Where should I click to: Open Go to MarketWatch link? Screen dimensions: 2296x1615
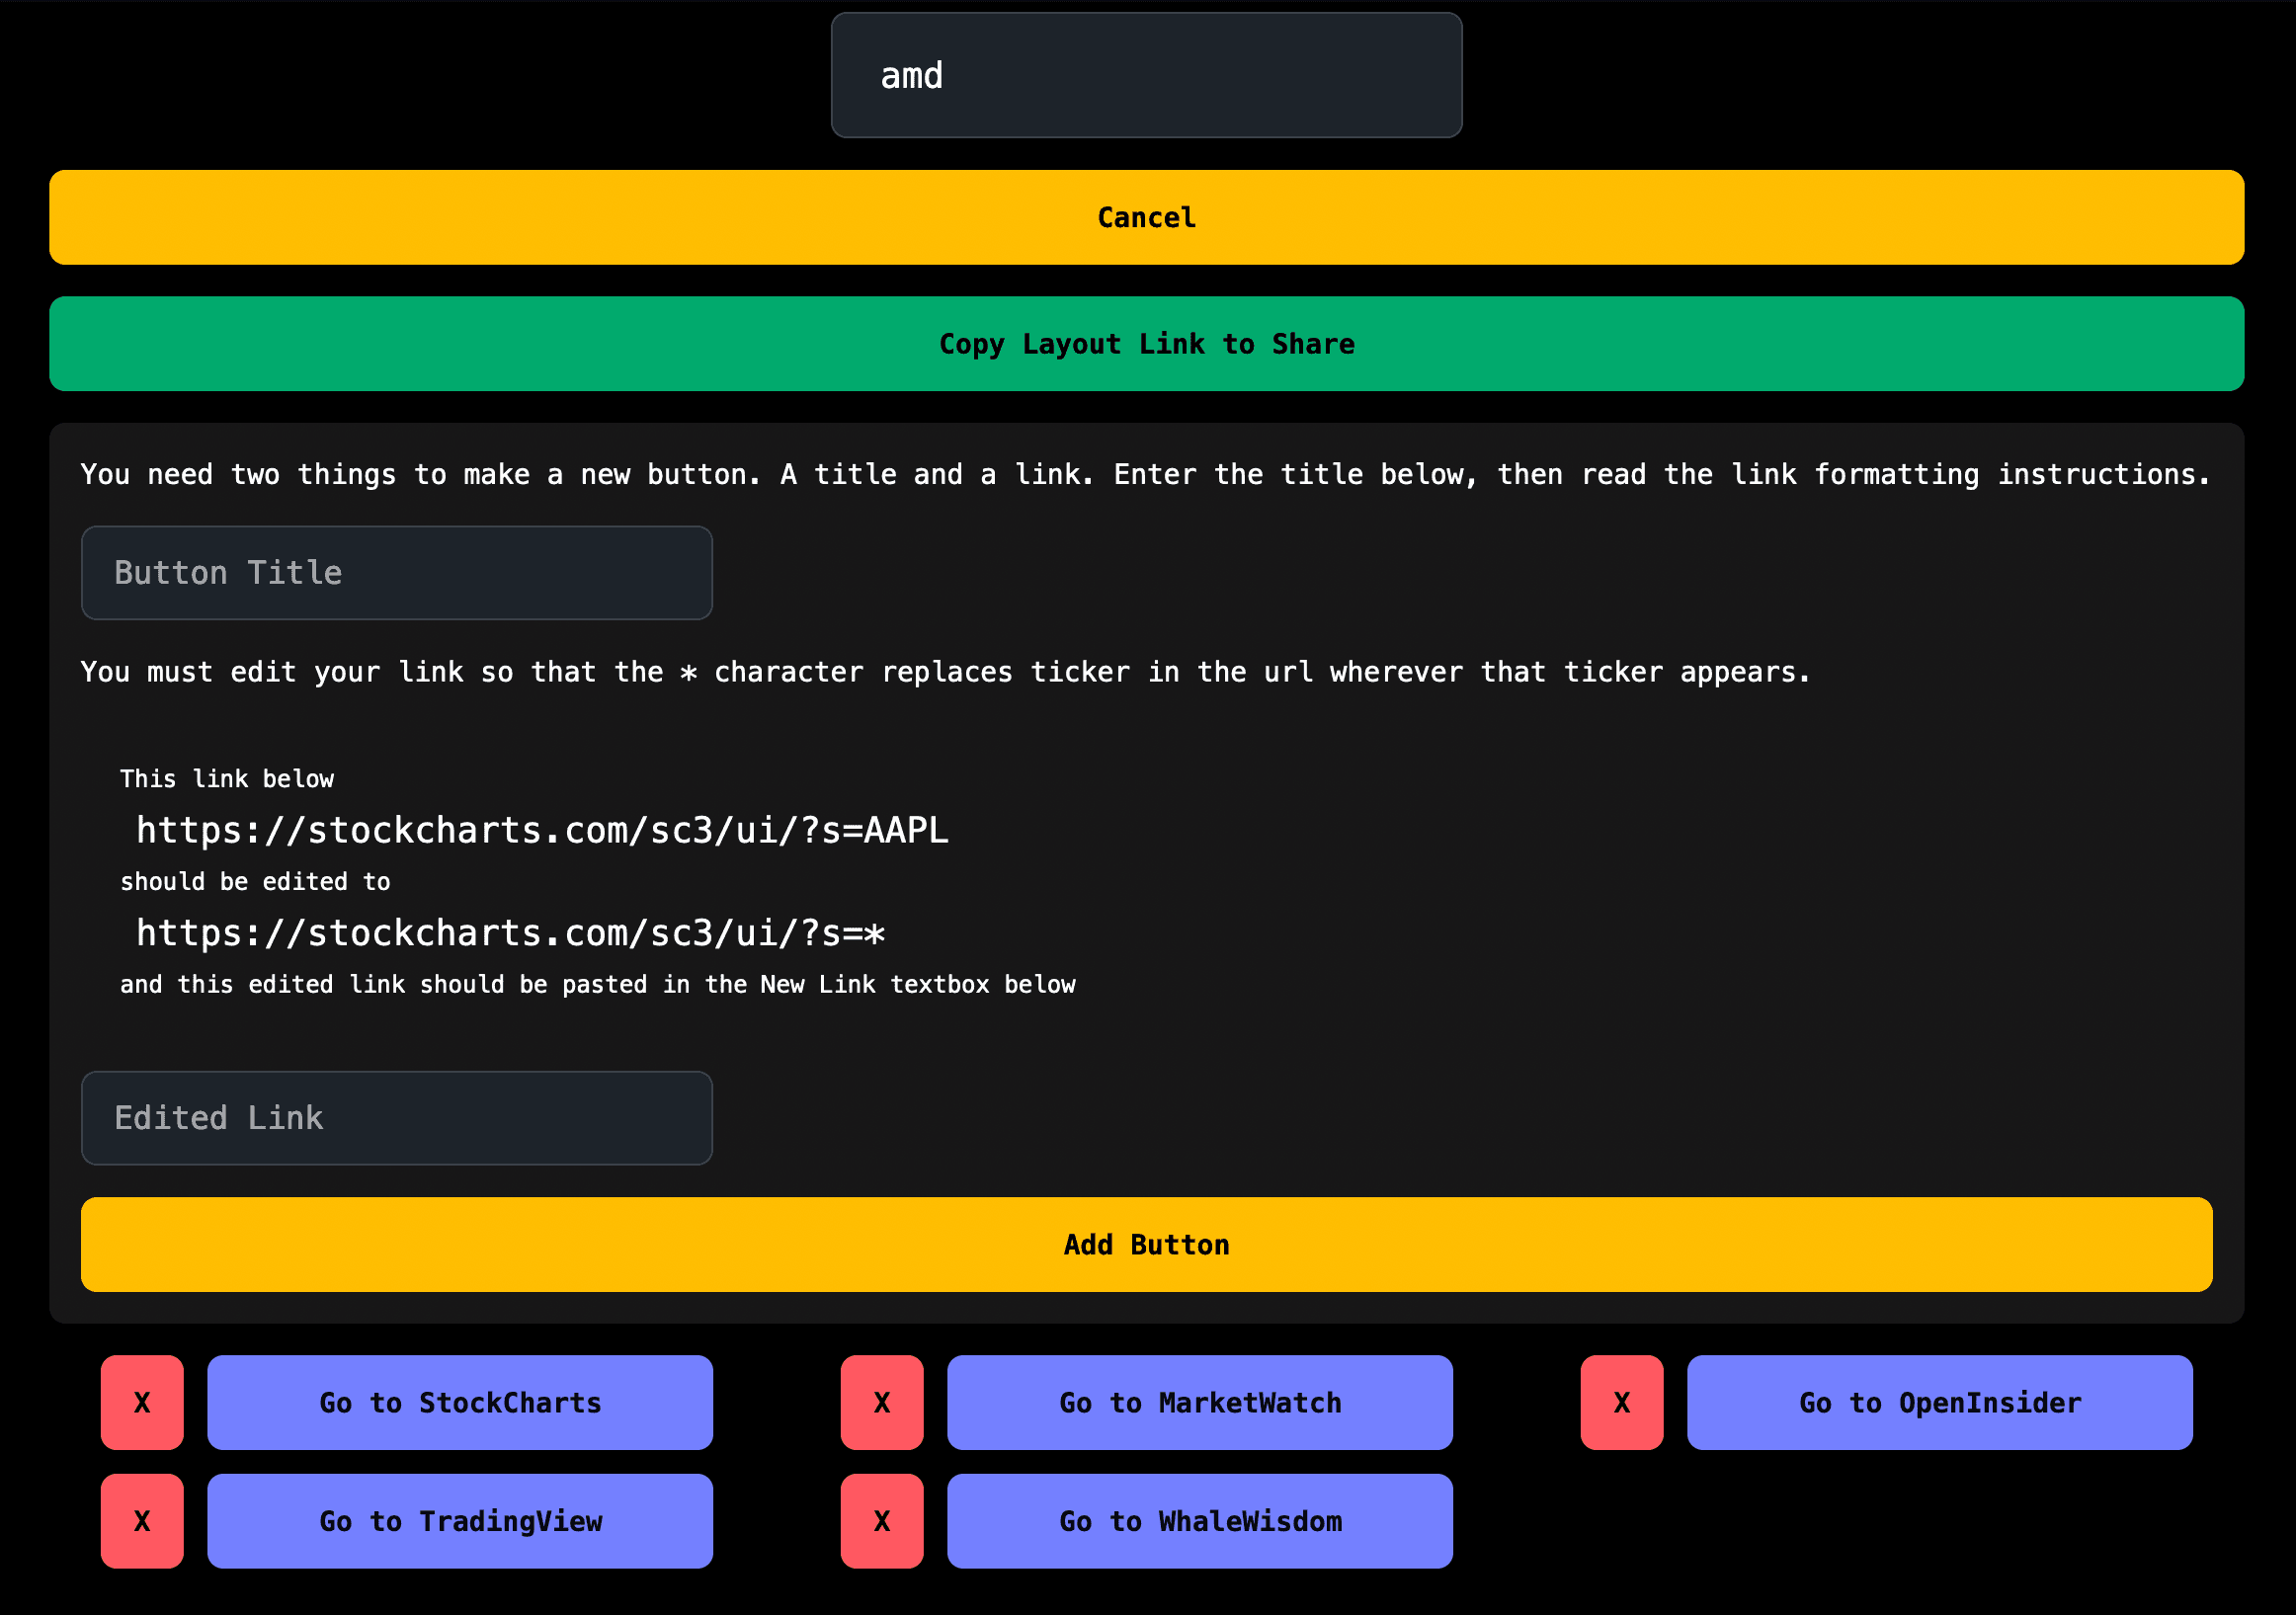pos(1200,1400)
